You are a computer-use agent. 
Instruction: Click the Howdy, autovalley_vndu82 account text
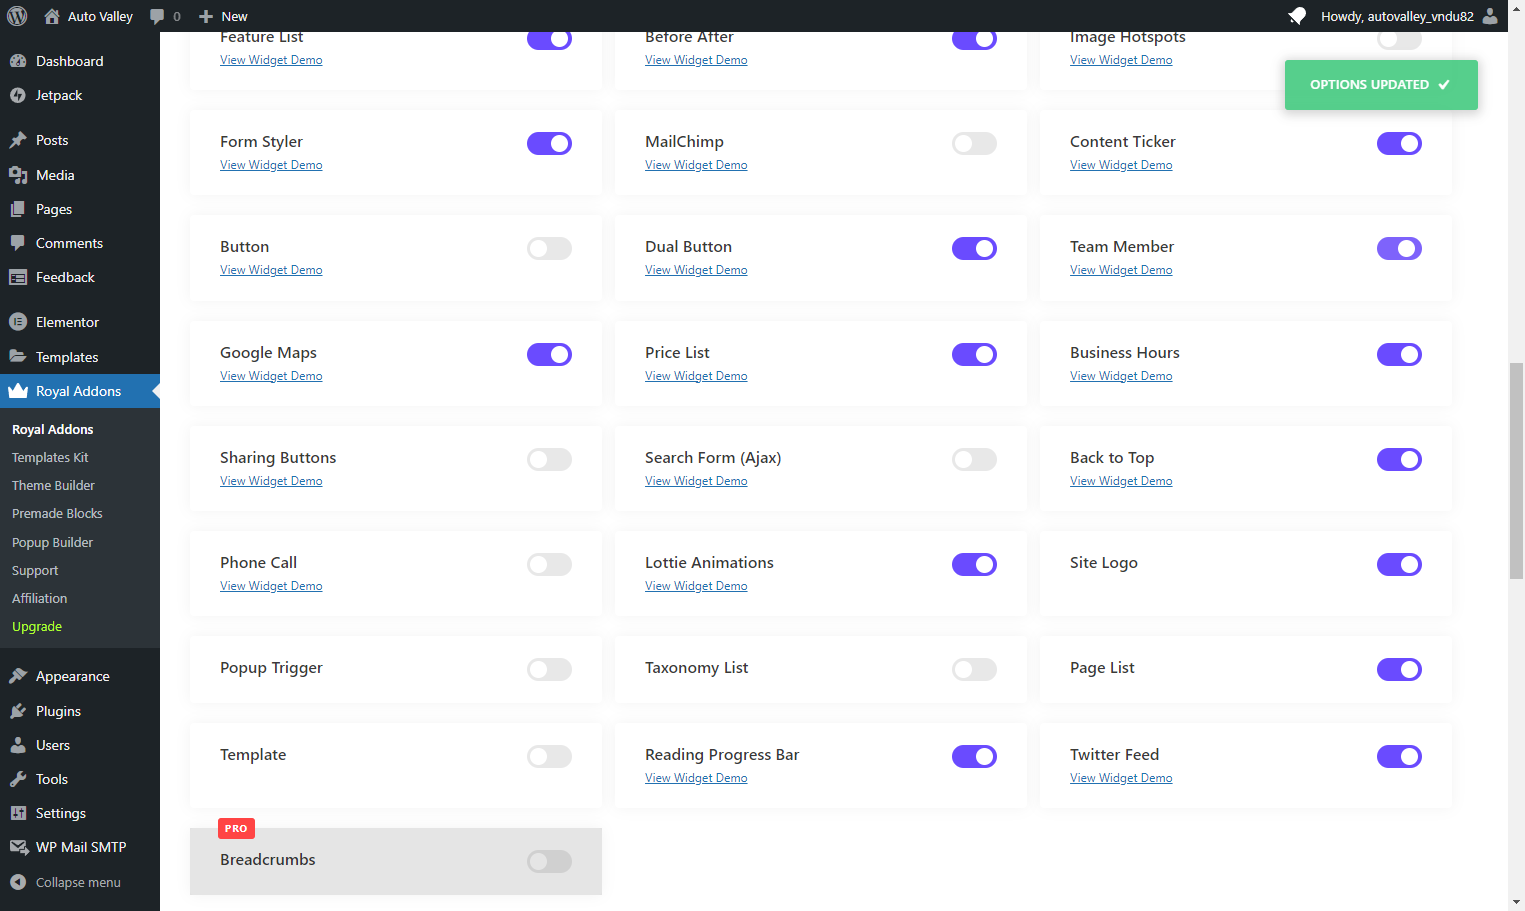click(1397, 16)
